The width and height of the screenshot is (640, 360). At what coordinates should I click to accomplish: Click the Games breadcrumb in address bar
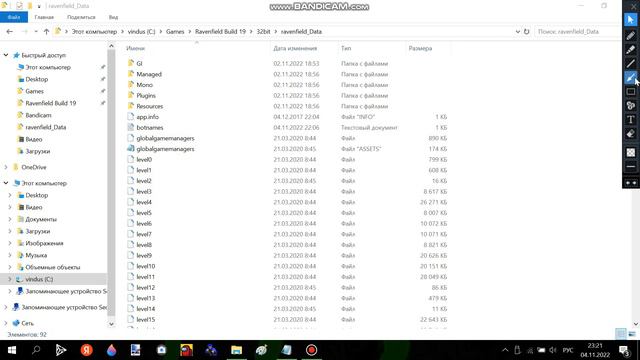point(175,31)
